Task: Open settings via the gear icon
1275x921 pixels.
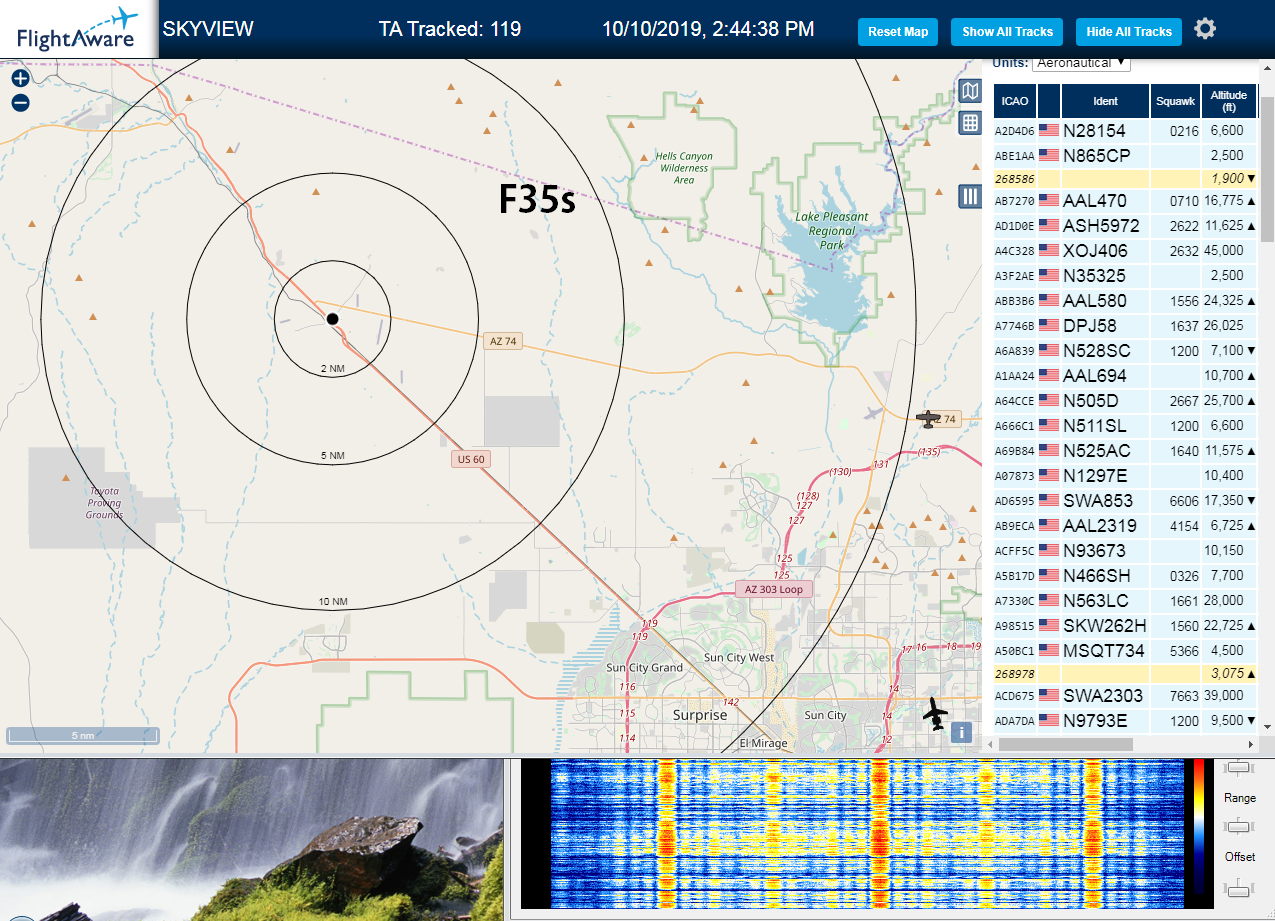Action: pyautogui.click(x=1205, y=29)
